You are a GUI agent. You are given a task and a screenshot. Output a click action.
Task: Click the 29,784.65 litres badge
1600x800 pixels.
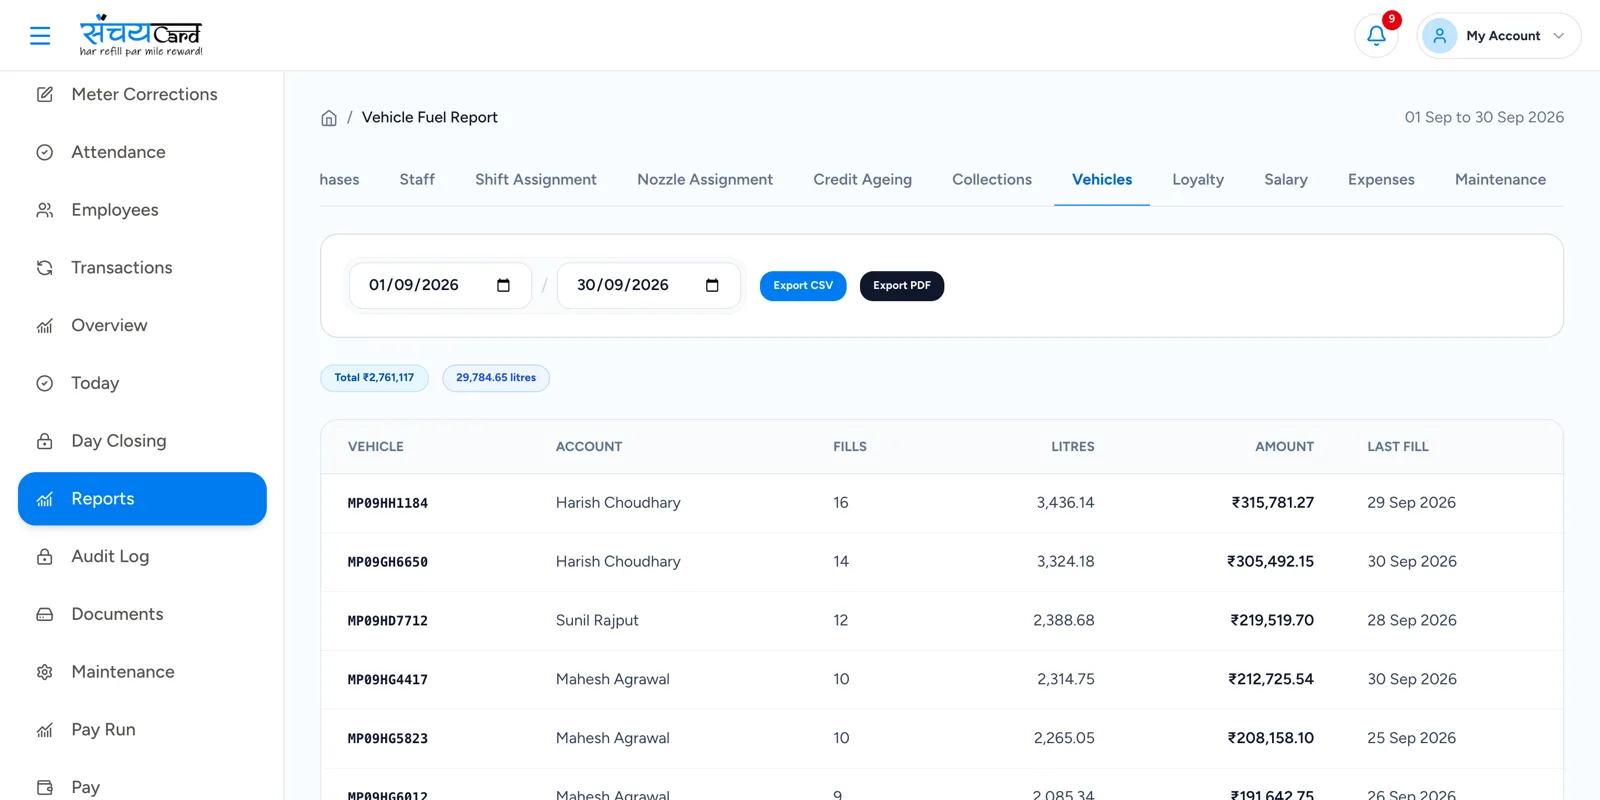point(496,378)
